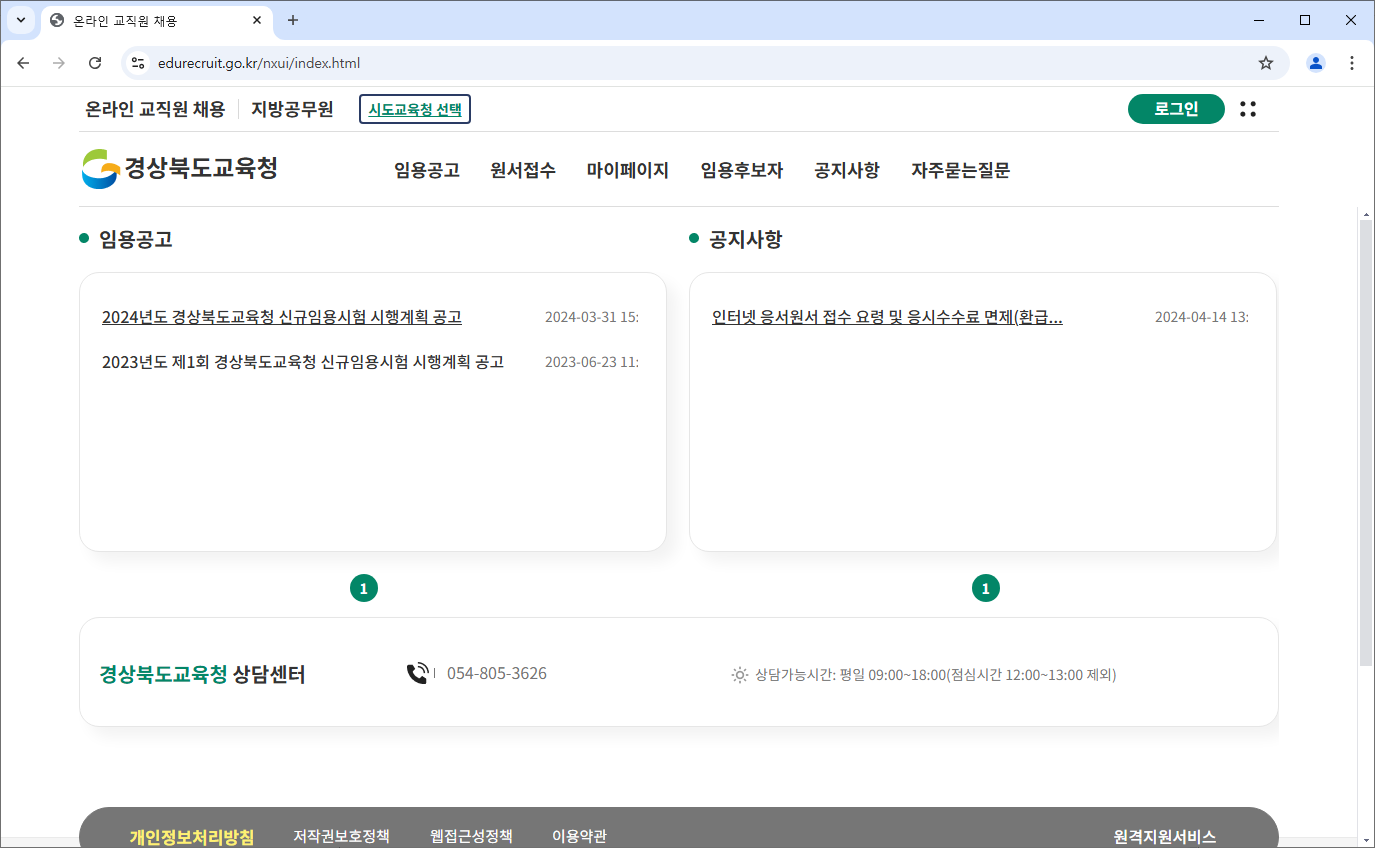Bookmark this page with the star icon
This screenshot has height=848, width=1375.
point(1266,63)
